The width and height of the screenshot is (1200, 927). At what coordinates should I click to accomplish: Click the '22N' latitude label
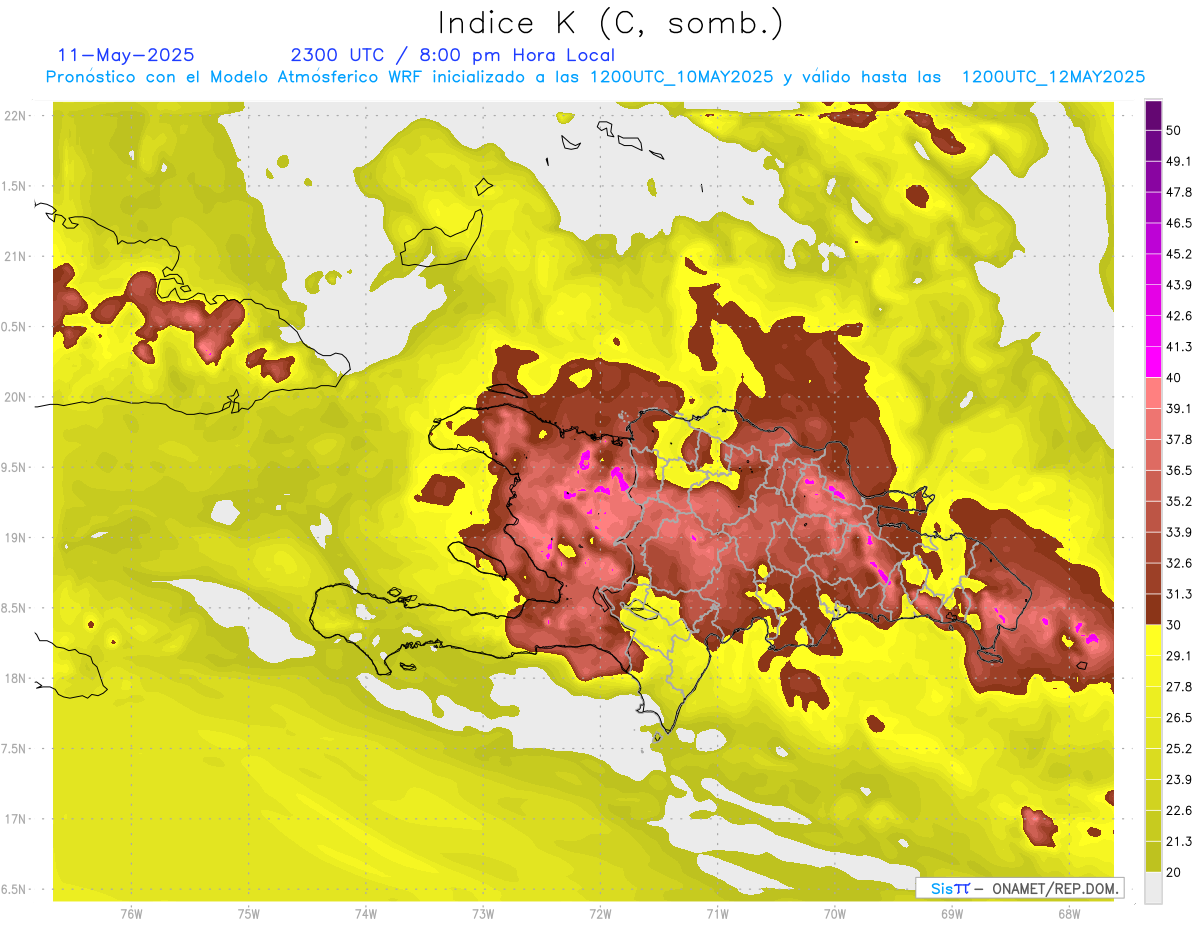16,116
